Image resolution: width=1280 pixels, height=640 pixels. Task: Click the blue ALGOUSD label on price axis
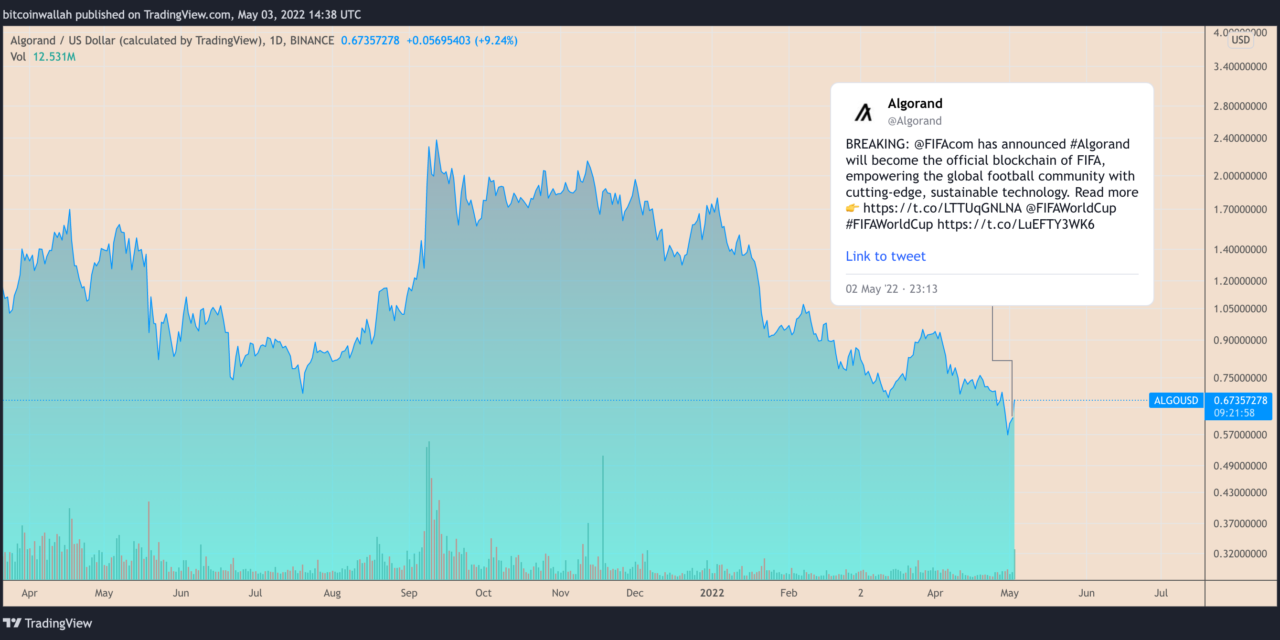coord(1175,400)
